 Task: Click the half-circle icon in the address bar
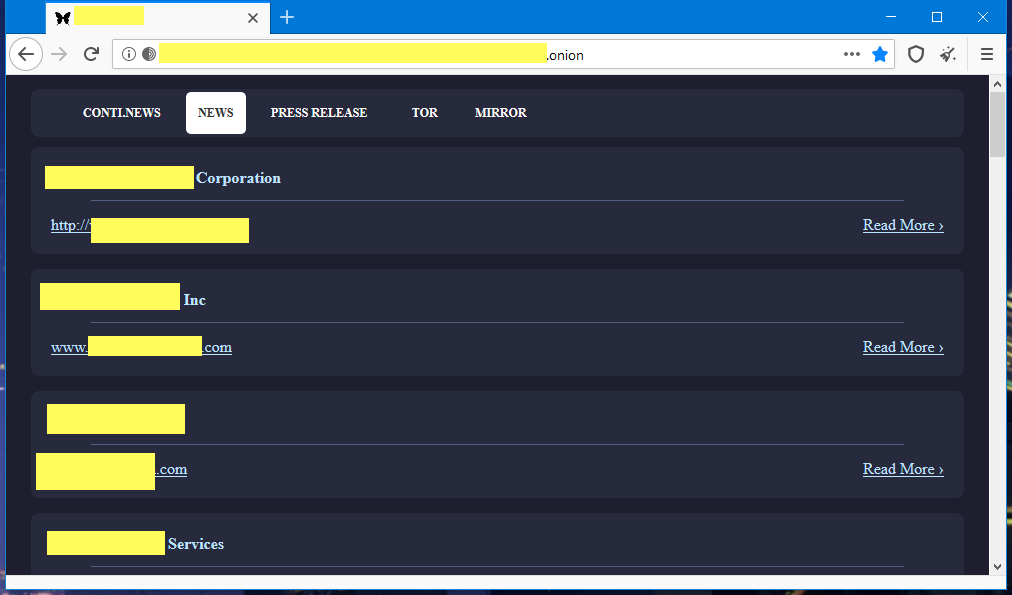pyautogui.click(x=149, y=55)
